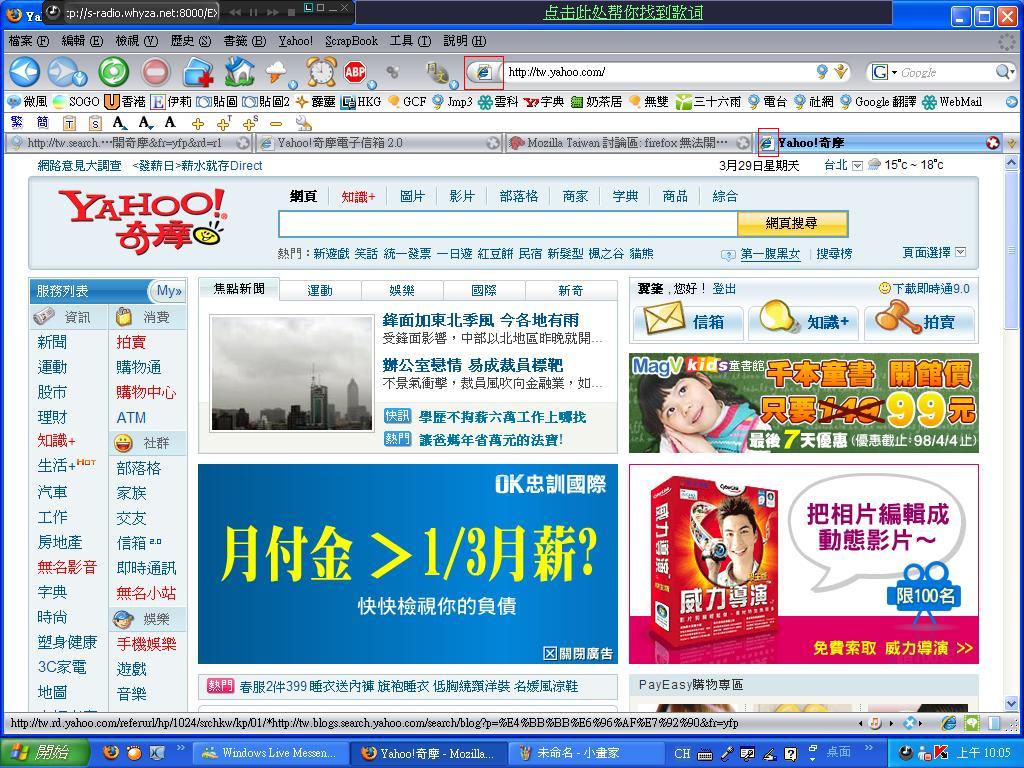Viewport: 1024px width, 768px height.
Task: Click the 網頁搜尋 search button
Action: click(792, 224)
